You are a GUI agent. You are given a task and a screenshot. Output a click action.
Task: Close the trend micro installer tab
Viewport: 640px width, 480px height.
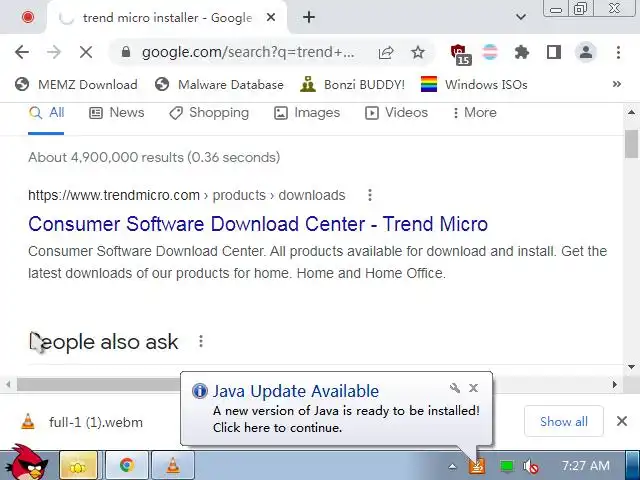point(271,17)
